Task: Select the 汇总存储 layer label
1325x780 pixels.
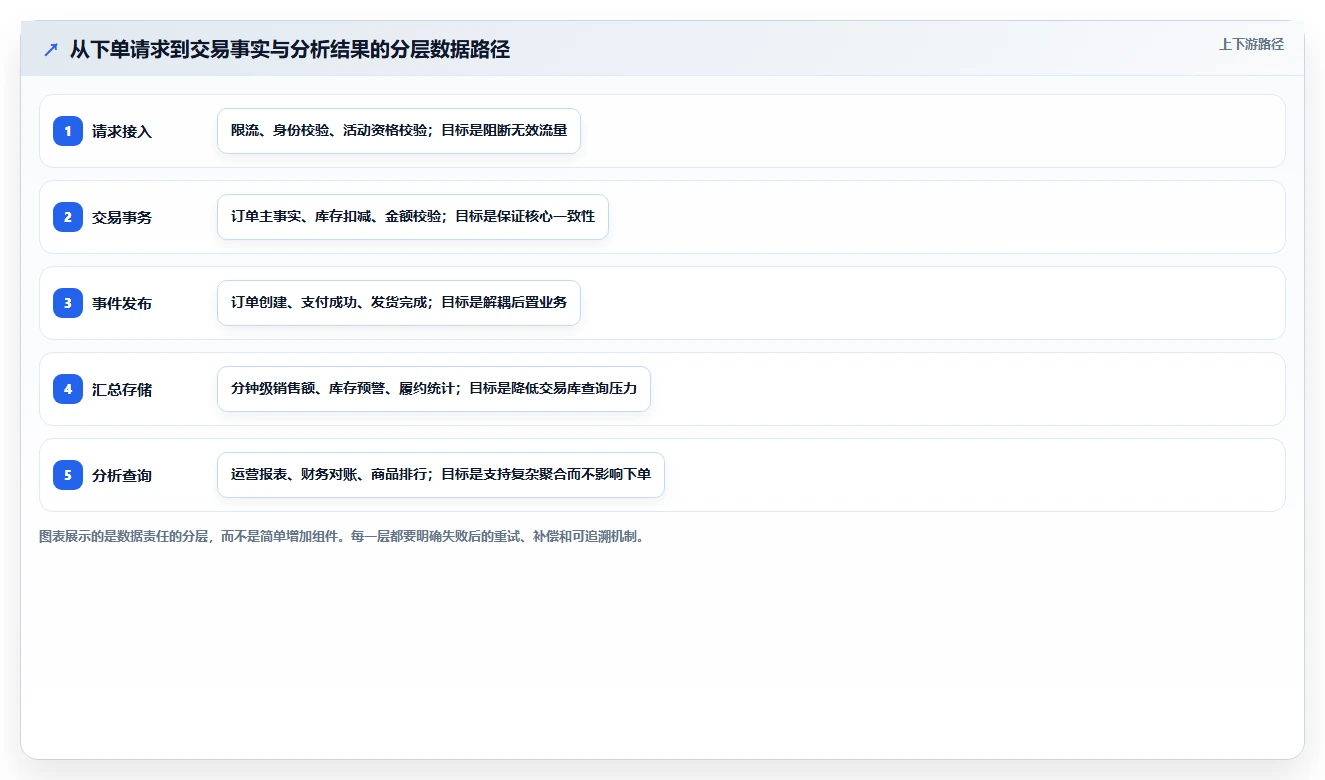Action: tap(122, 389)
